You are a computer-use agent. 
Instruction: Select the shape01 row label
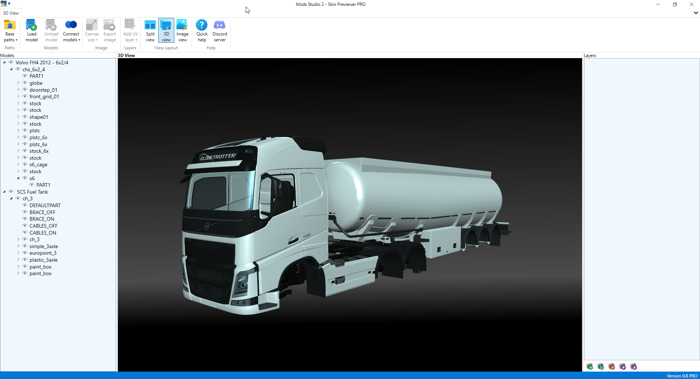tap(39, 117)
